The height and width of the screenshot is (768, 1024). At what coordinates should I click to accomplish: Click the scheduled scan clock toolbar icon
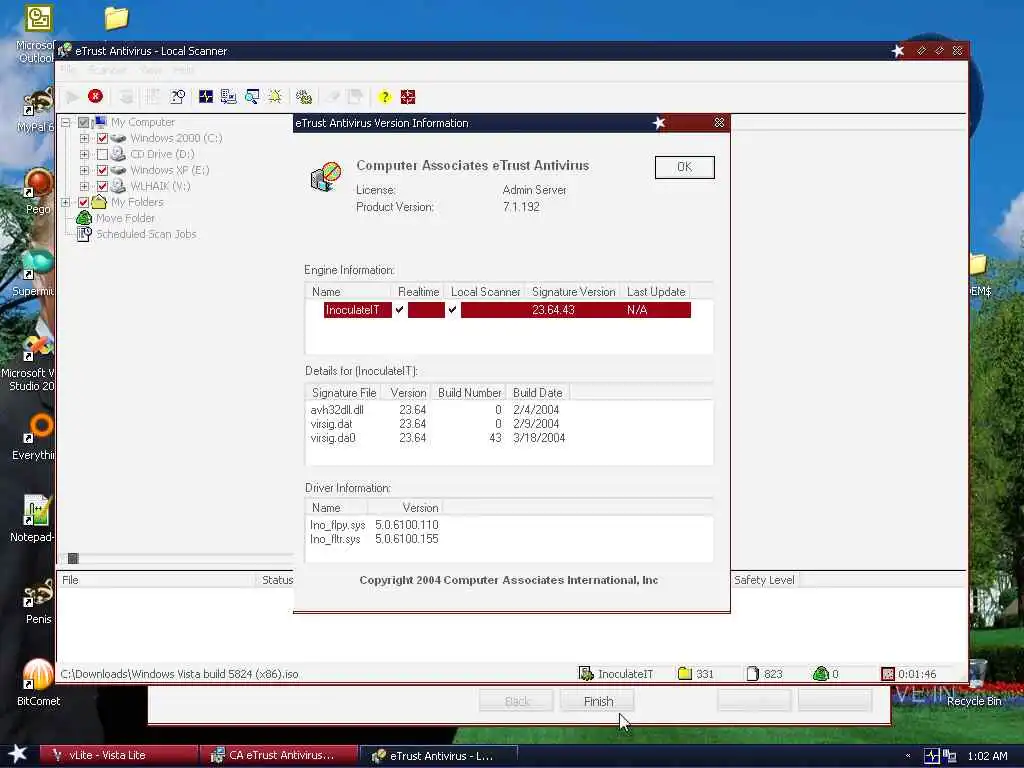pyautogui.click(x=178, y=97)
